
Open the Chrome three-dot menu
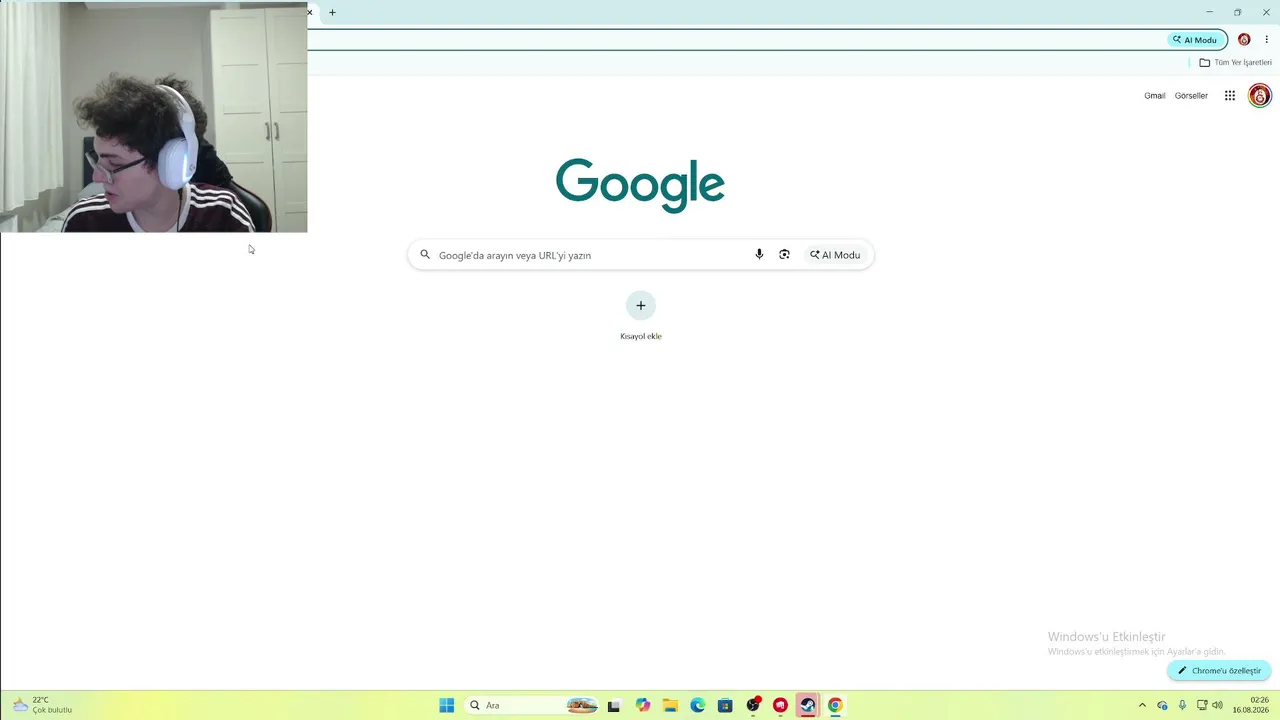point(1266,40)
